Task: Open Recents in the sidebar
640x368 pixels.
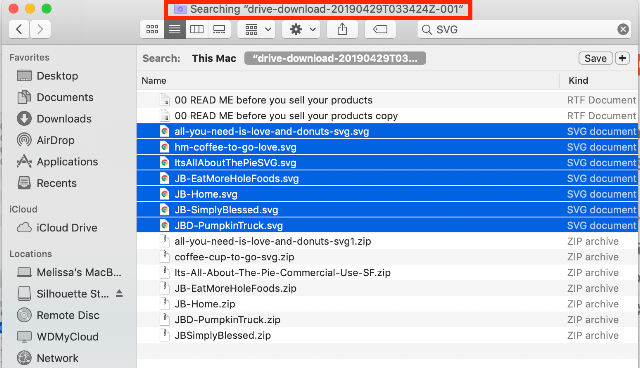Action: [x=47, y=183]
